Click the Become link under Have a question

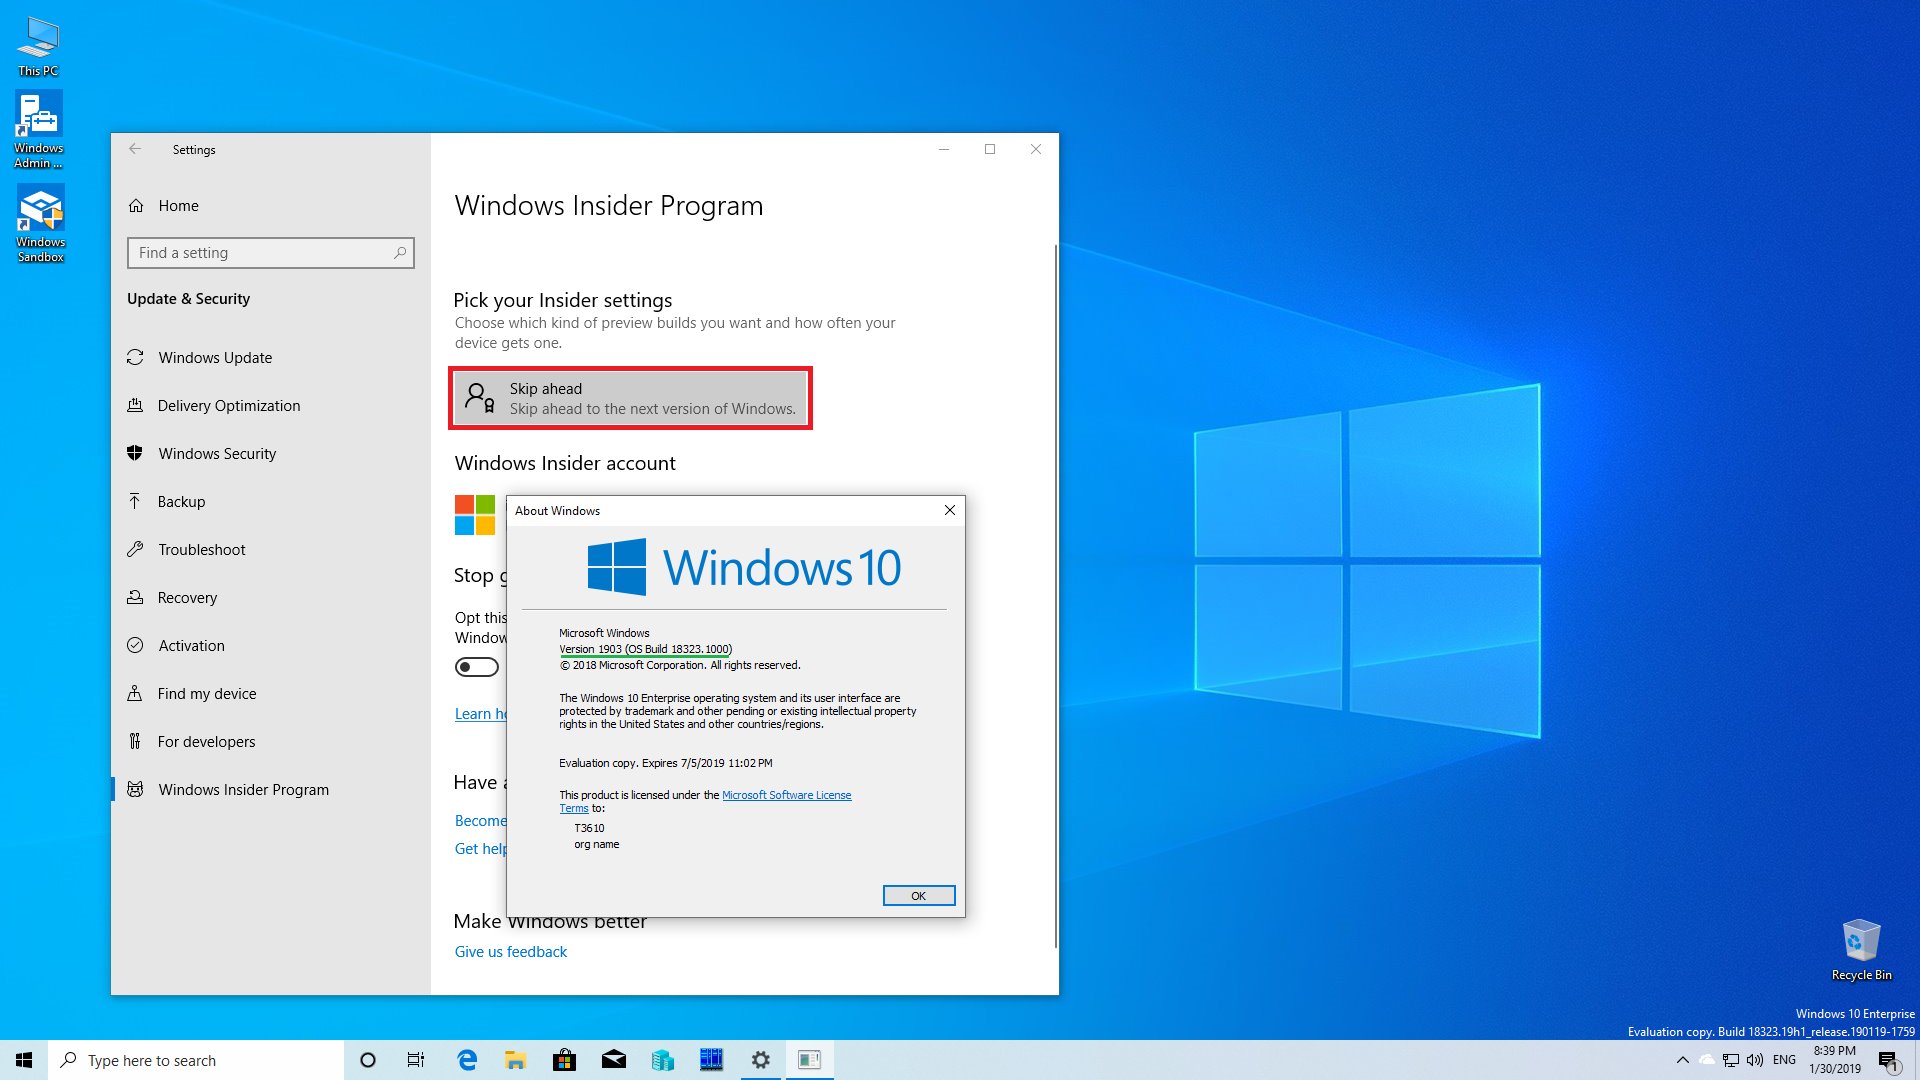point(481,821)
